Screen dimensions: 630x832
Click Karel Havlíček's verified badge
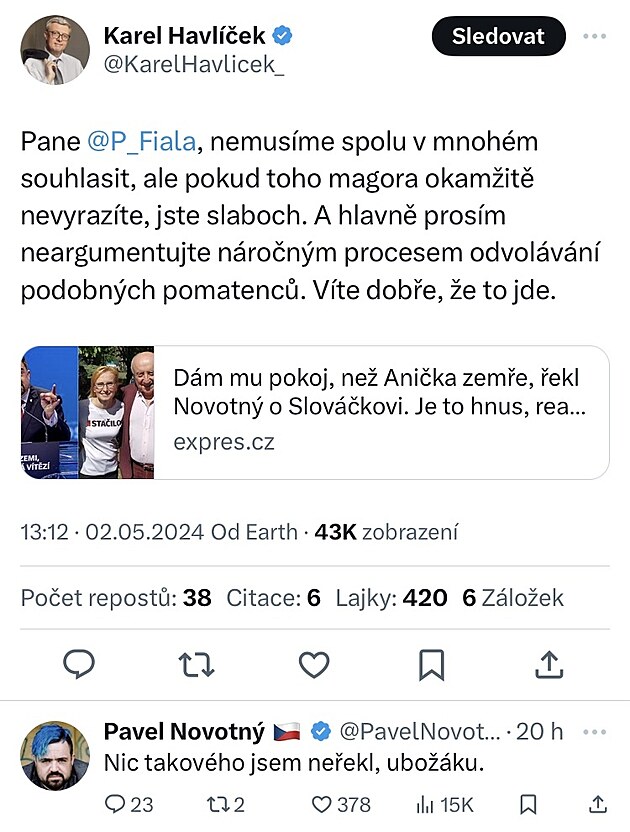(x=283, y=33)
